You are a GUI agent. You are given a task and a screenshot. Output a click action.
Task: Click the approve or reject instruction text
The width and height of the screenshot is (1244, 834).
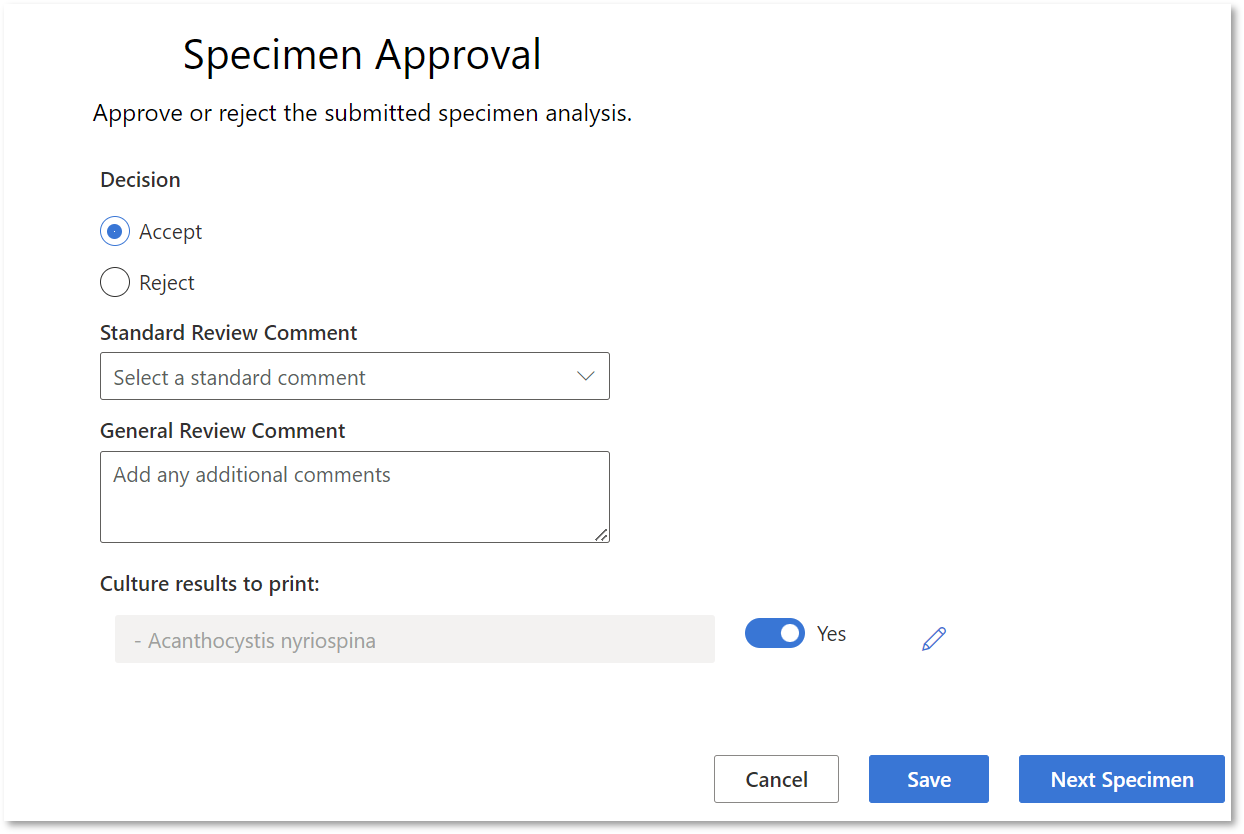(x=363, y=114)
